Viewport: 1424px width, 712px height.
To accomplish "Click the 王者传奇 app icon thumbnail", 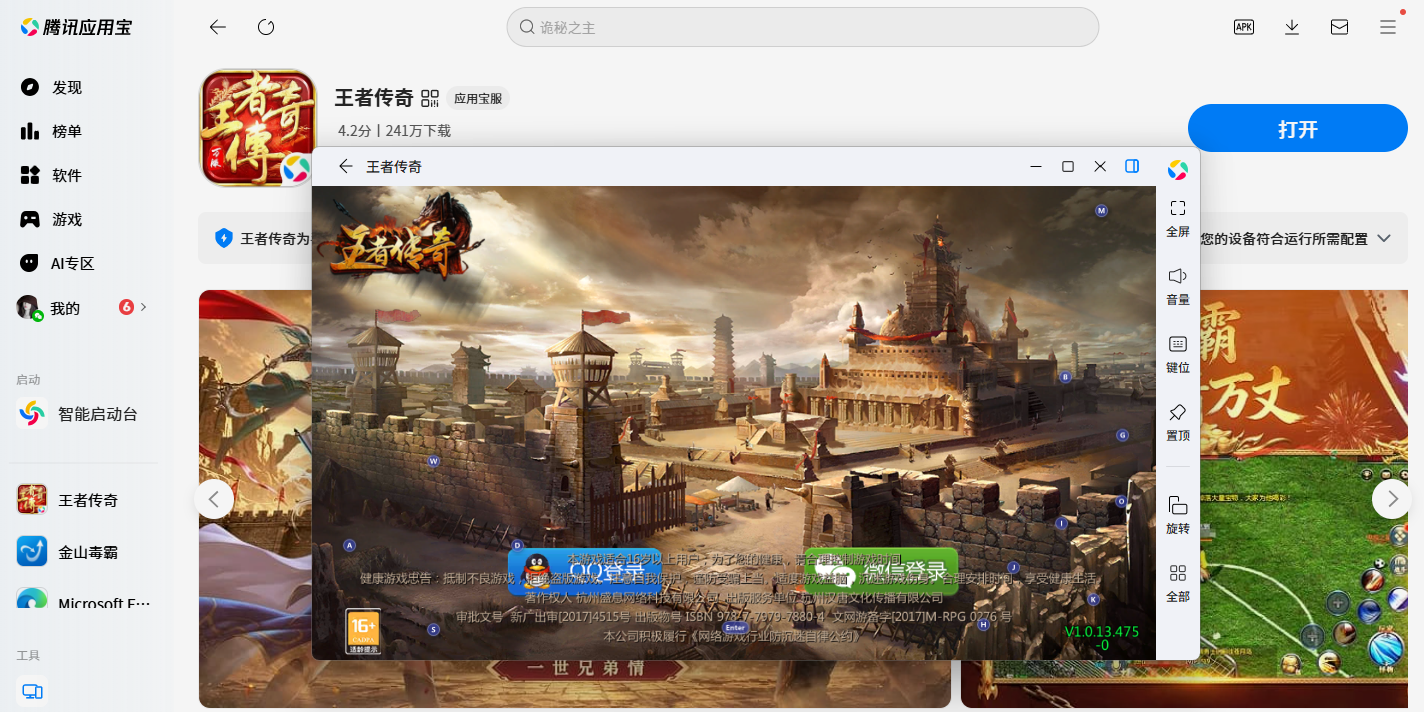I will click(x=258, y=127).
